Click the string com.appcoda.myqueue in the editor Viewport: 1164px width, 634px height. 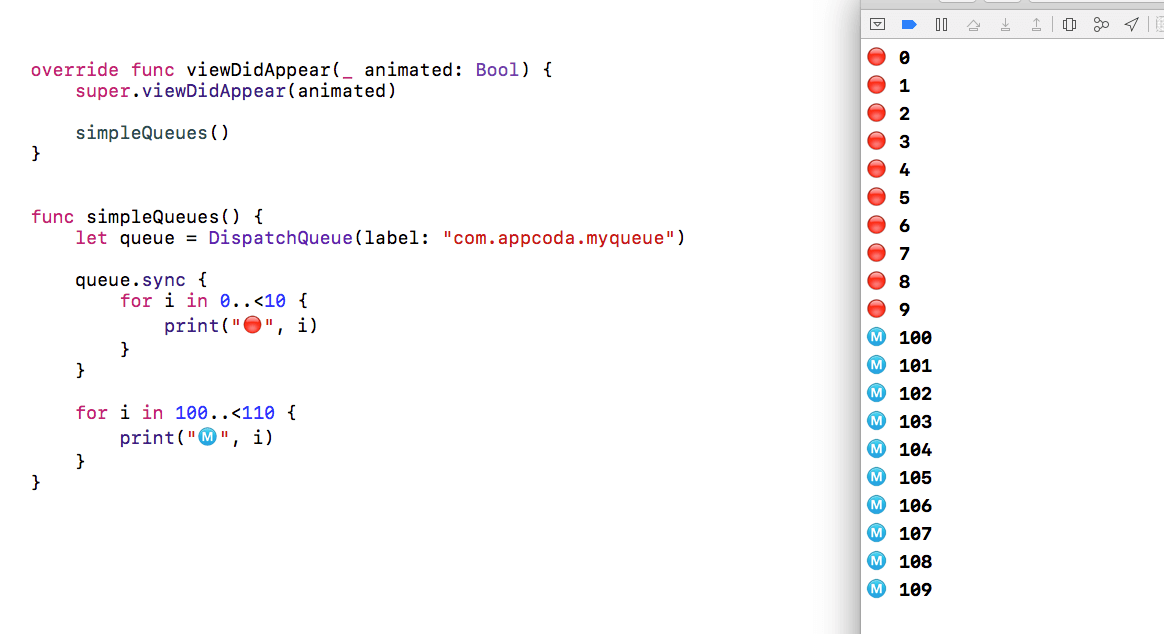[559, 238]
